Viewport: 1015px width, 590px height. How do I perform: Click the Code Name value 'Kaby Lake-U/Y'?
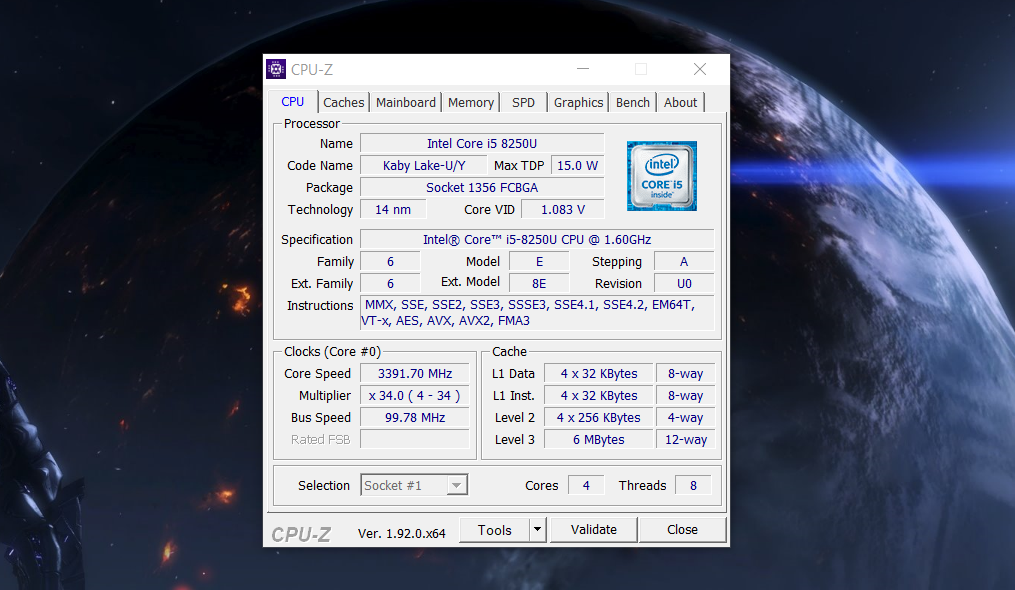click(423, 165)
